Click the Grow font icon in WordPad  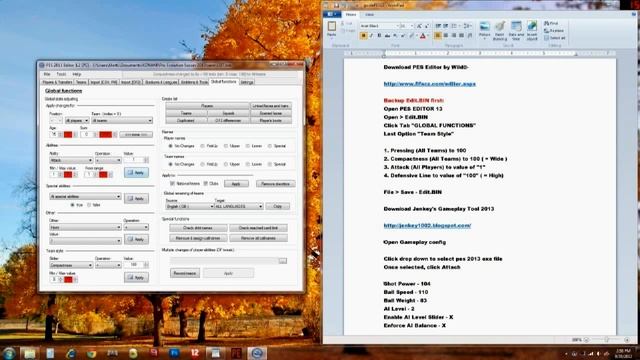click(x=419, y=26)
